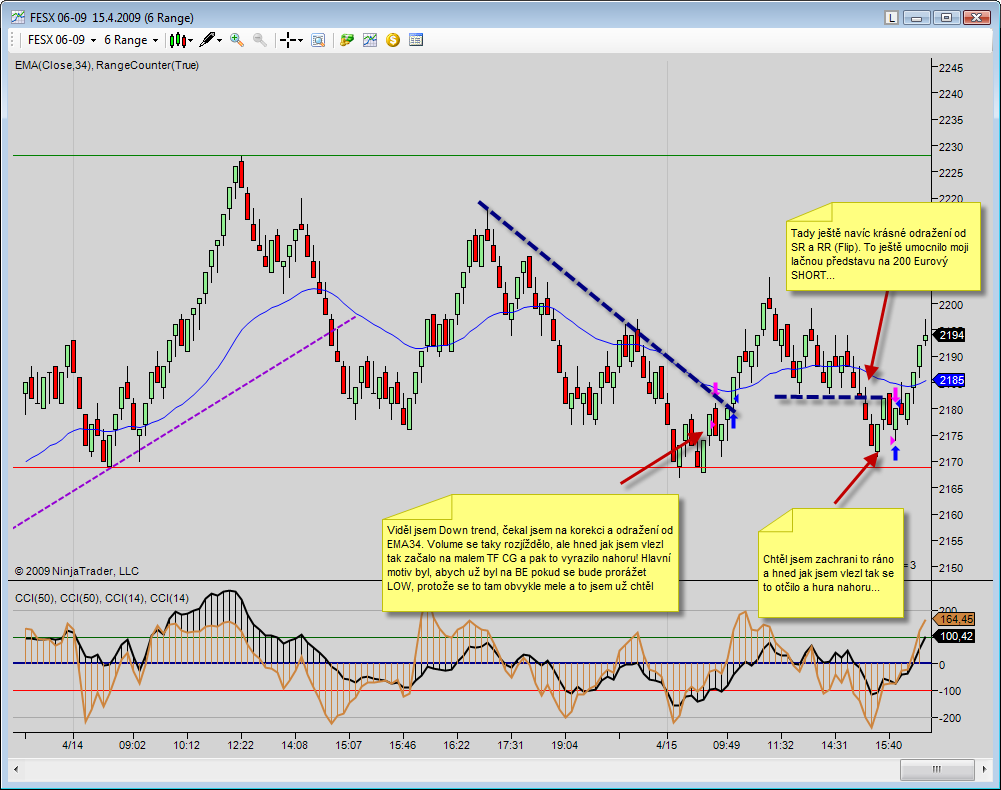Open the chart properties table icon

point(416,40)
